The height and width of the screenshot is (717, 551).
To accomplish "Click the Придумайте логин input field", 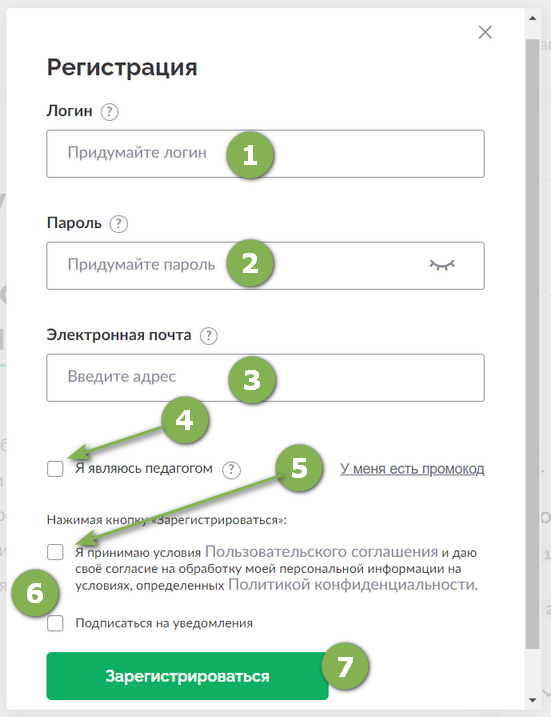I will [x=265, y=154].
